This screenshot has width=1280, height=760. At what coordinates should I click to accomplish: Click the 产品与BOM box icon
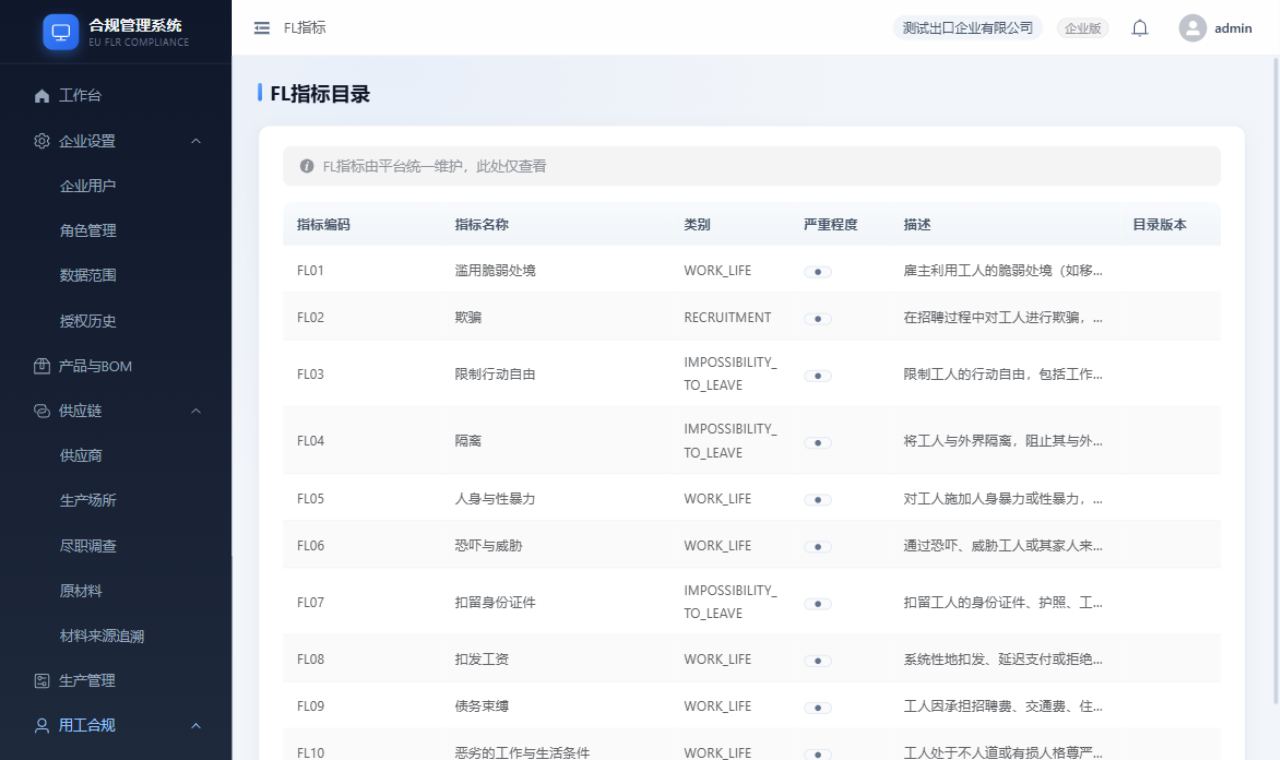tap(41, 366)
